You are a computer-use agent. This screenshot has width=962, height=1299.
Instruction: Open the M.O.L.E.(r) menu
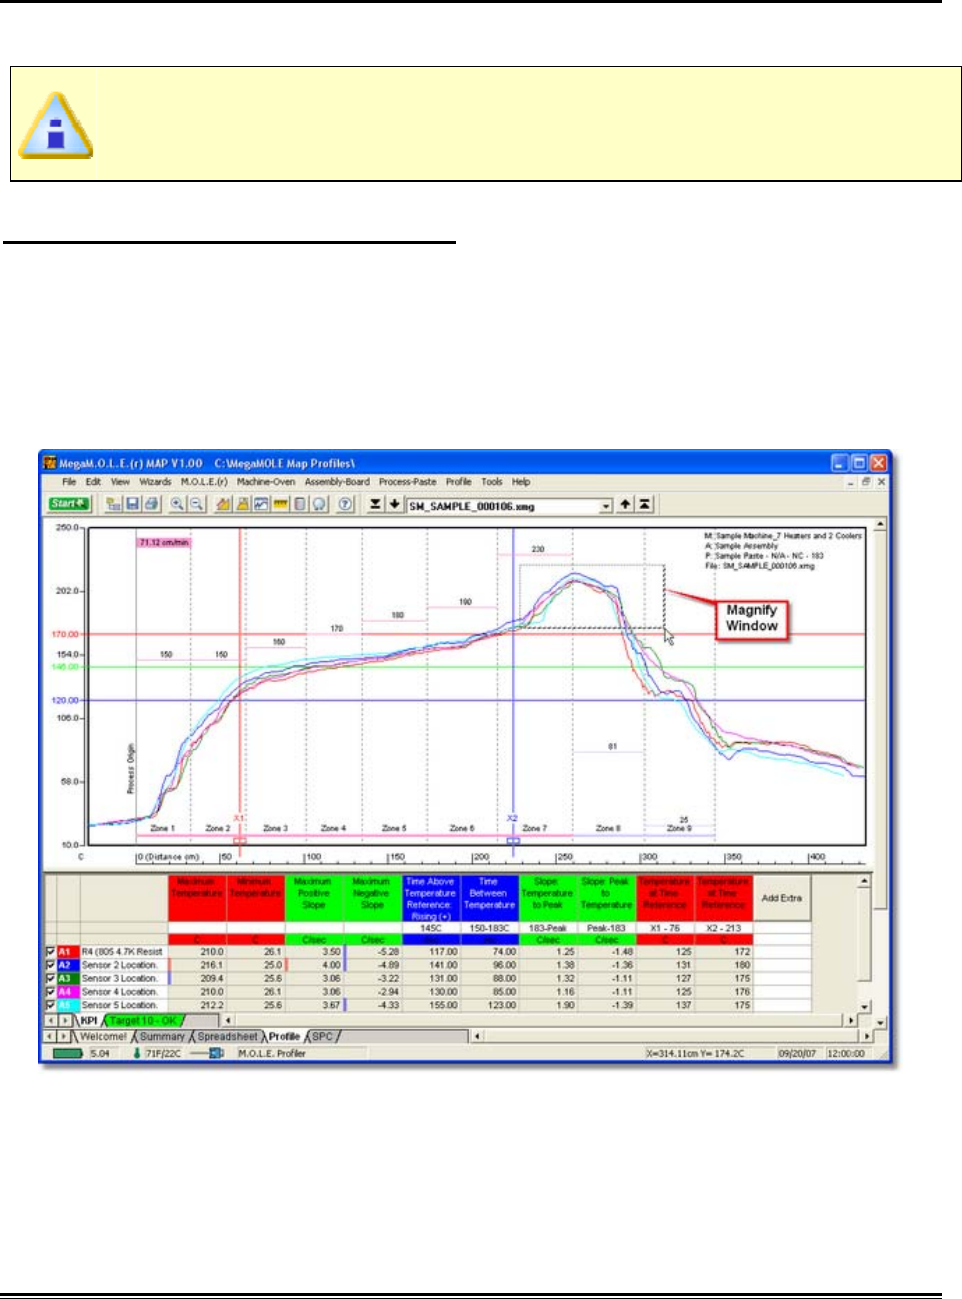(204, 482)
